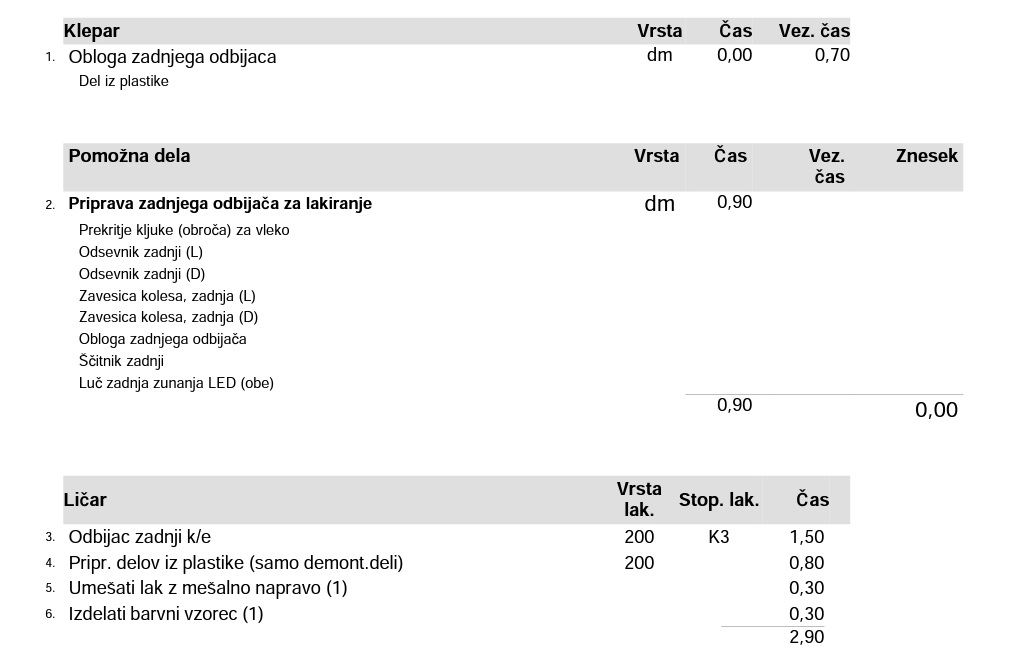The height and width of the screenshot is (666, 1029).
Task: Click the 'Stop. lak.' column header
Action: (x=719, y=500)
